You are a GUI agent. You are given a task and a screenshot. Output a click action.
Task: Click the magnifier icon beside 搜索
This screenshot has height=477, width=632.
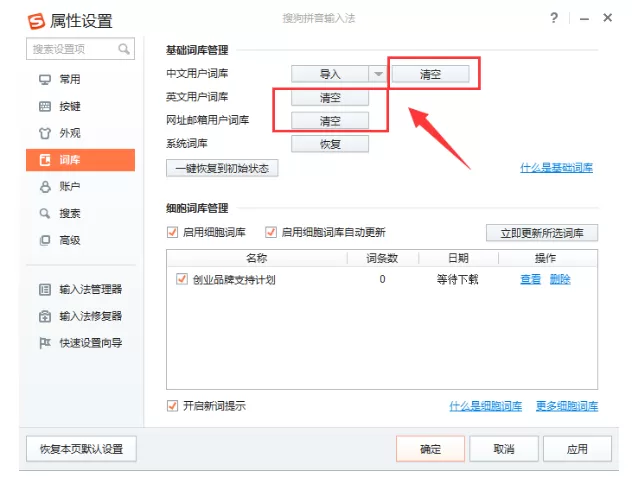coord(45,213)
